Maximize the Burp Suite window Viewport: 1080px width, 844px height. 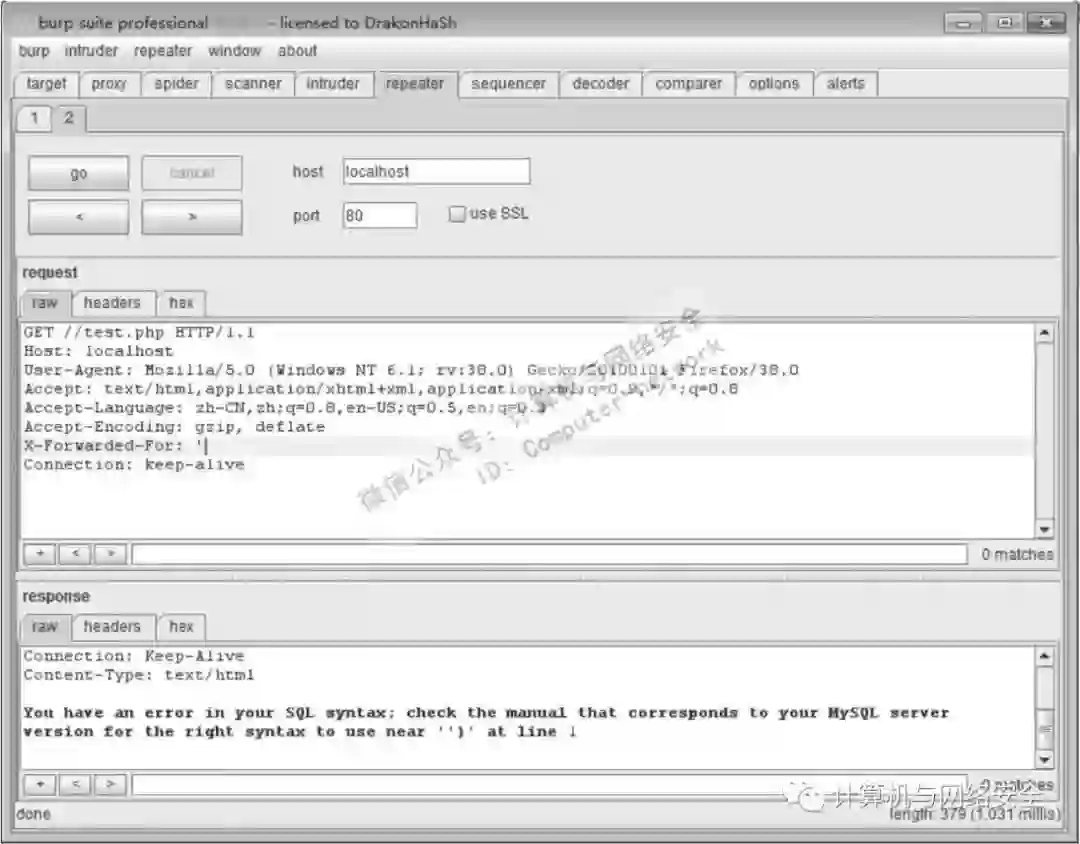(x=1005, y=23)
